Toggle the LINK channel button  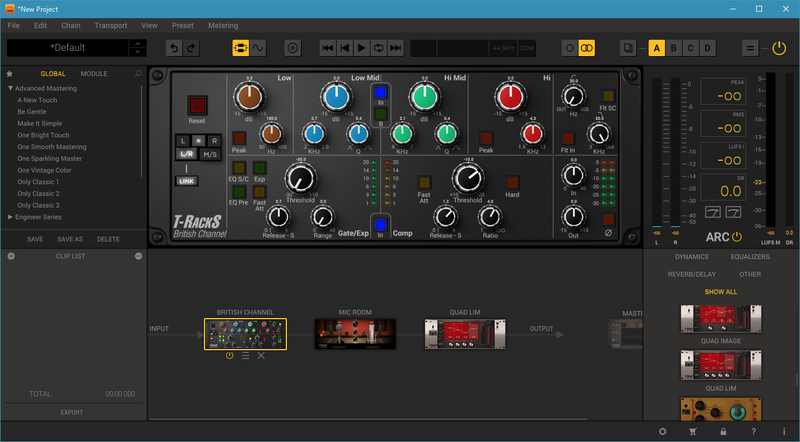click(186, 181)
